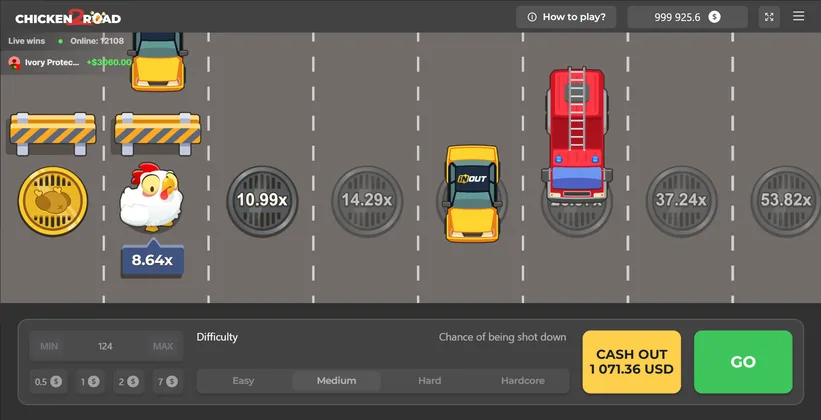Click the yellow INOUT taxi
The image size is (821, 420).
tap(472, 192)
